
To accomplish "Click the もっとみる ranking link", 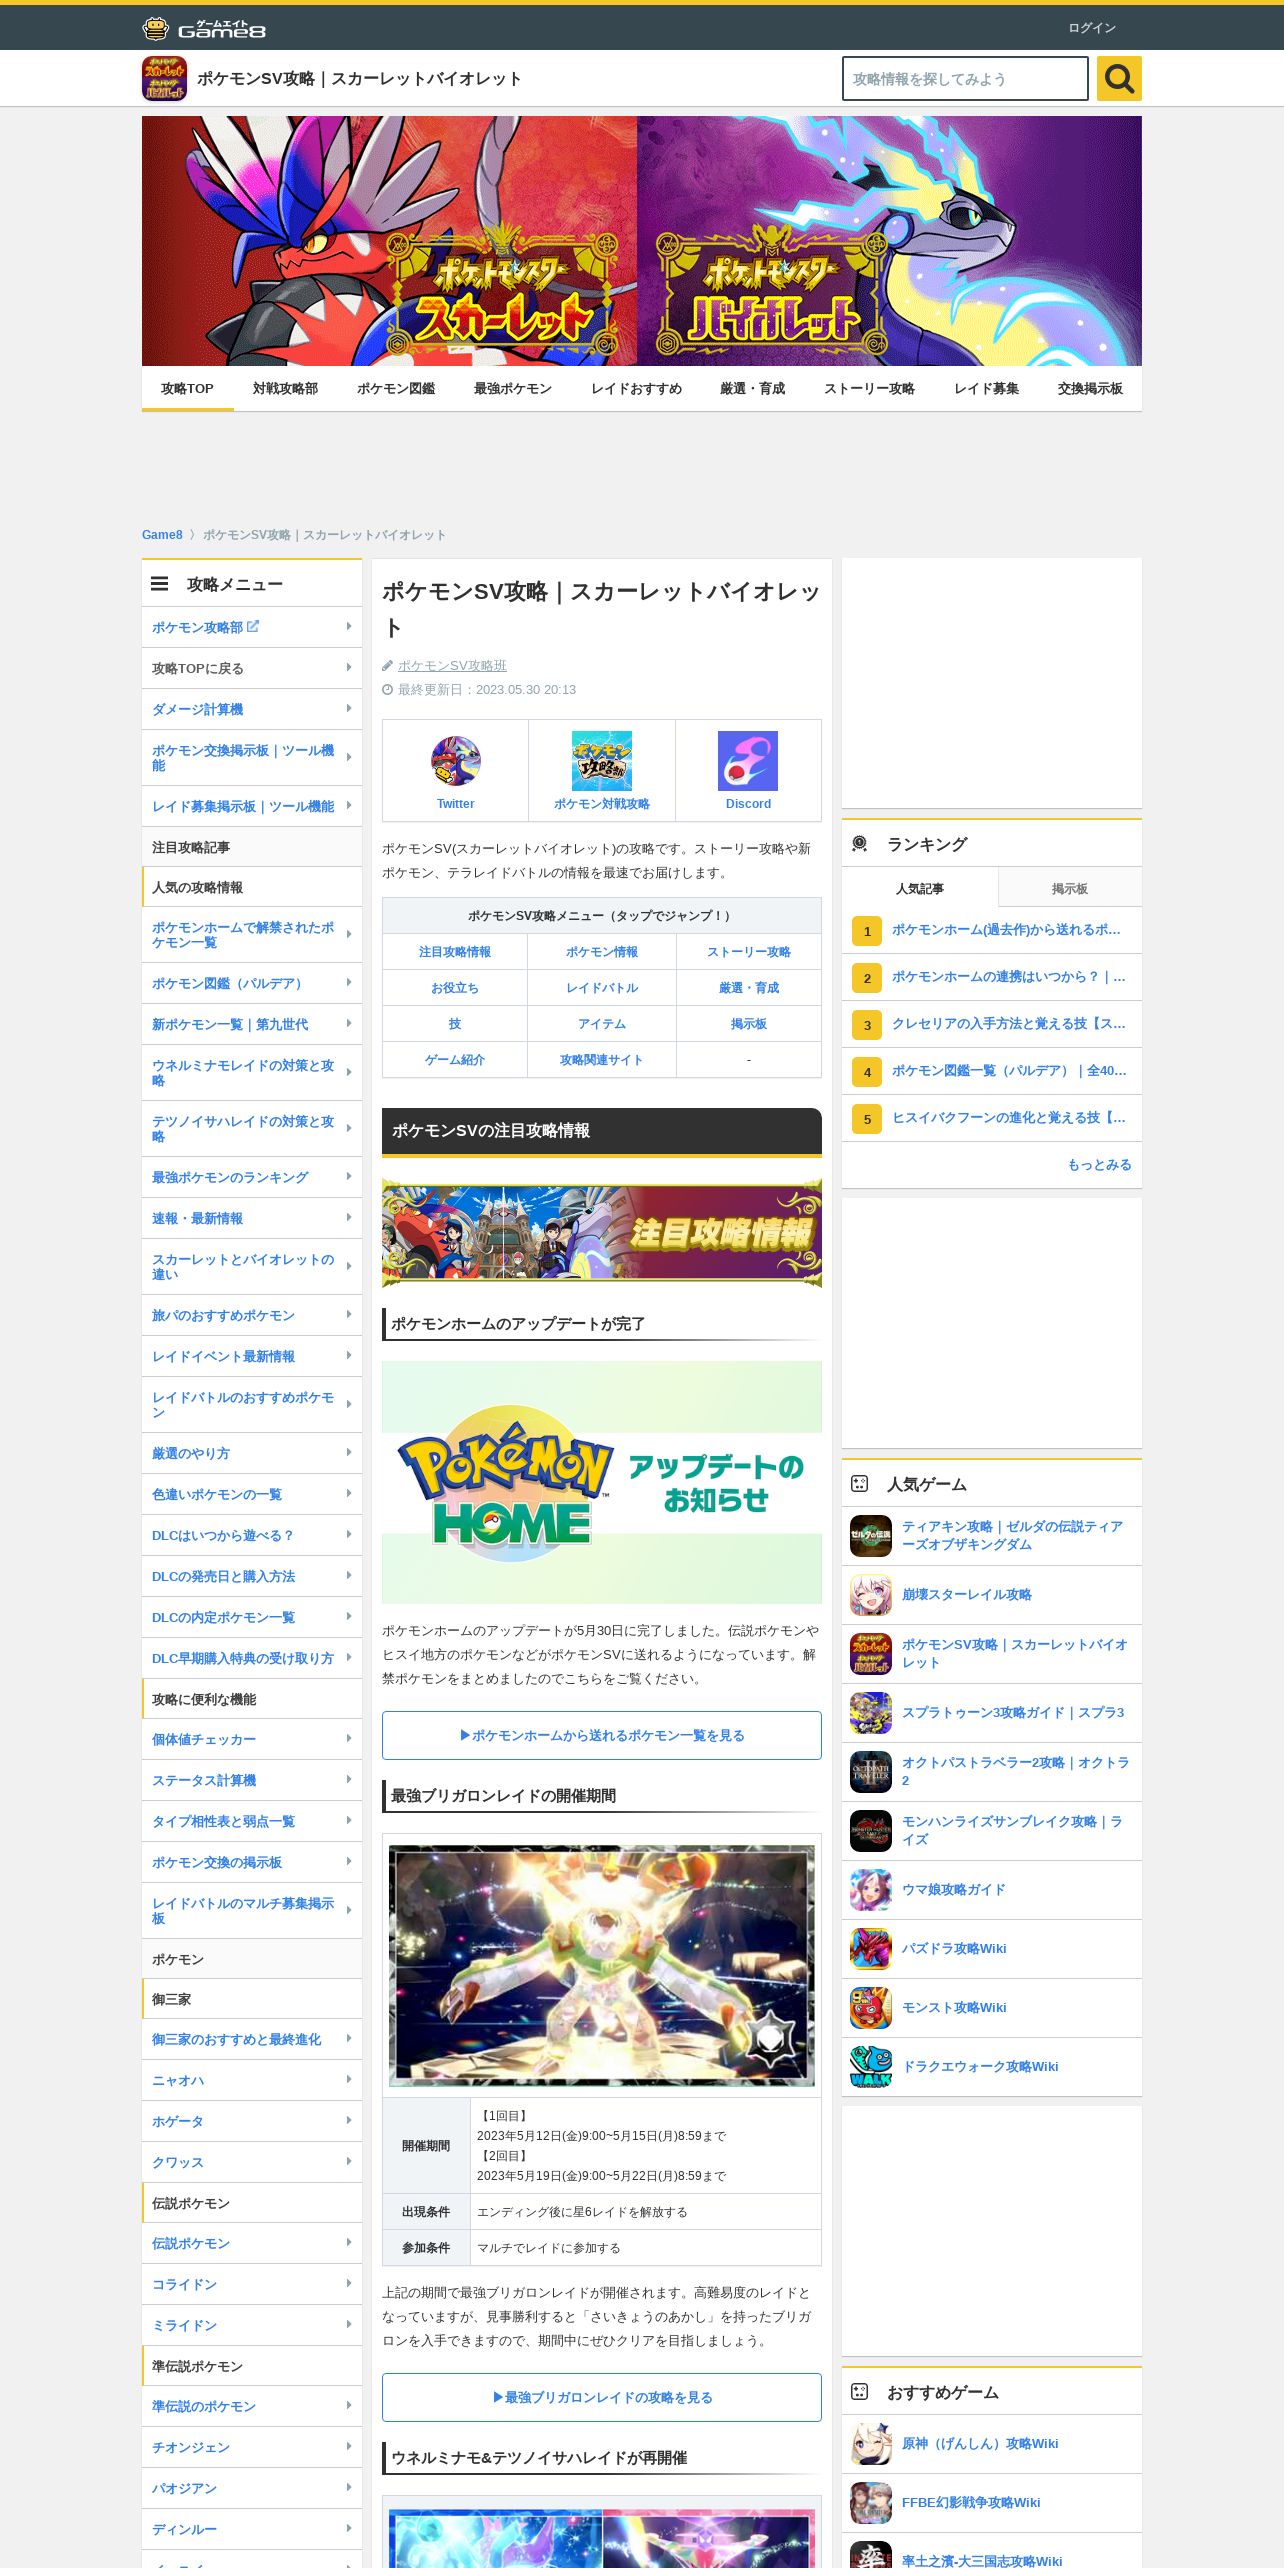I will 1099,1164.
